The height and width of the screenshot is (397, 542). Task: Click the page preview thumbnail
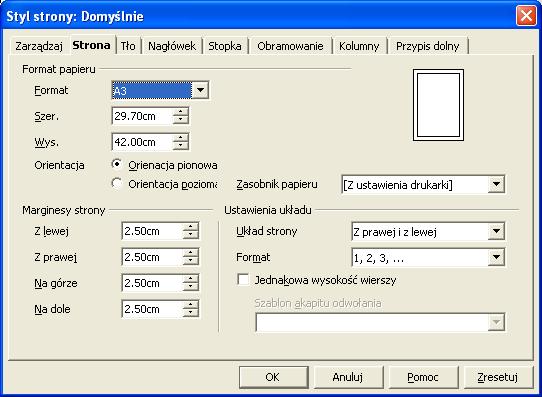point(438,105)
